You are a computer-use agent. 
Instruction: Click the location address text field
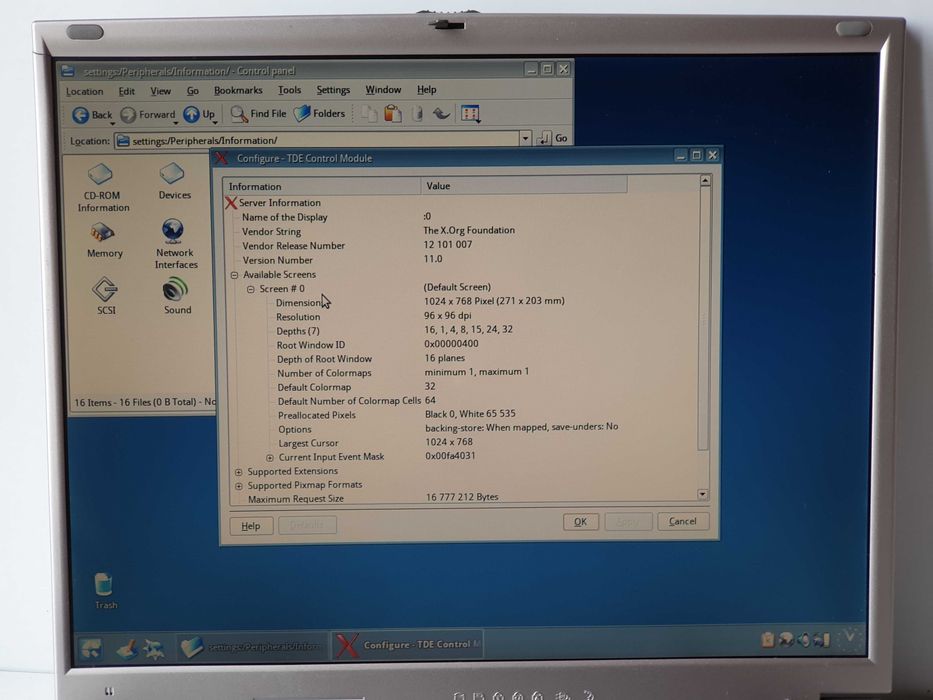318,140
